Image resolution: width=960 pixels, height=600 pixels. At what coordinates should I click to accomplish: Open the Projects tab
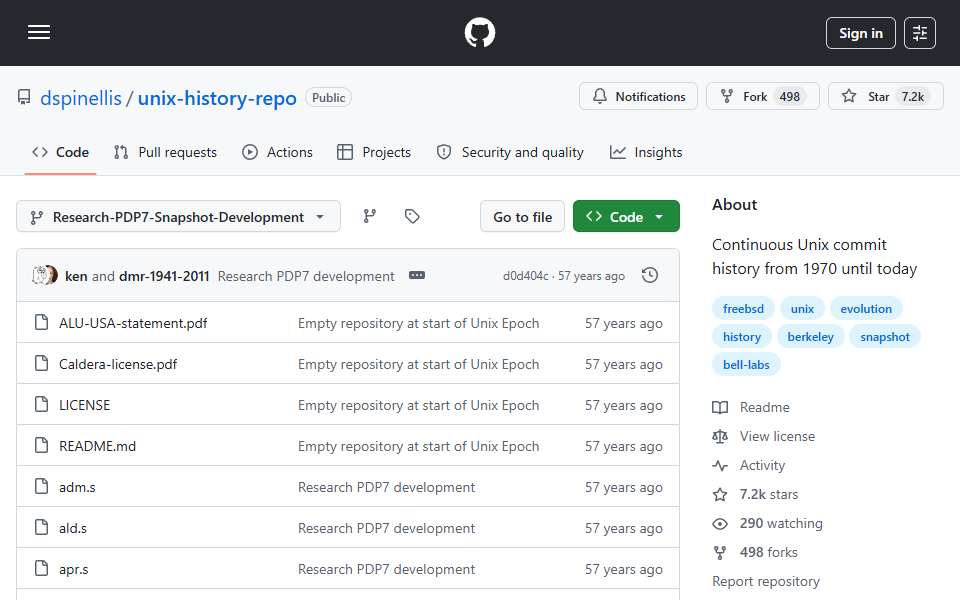(374, 152)
